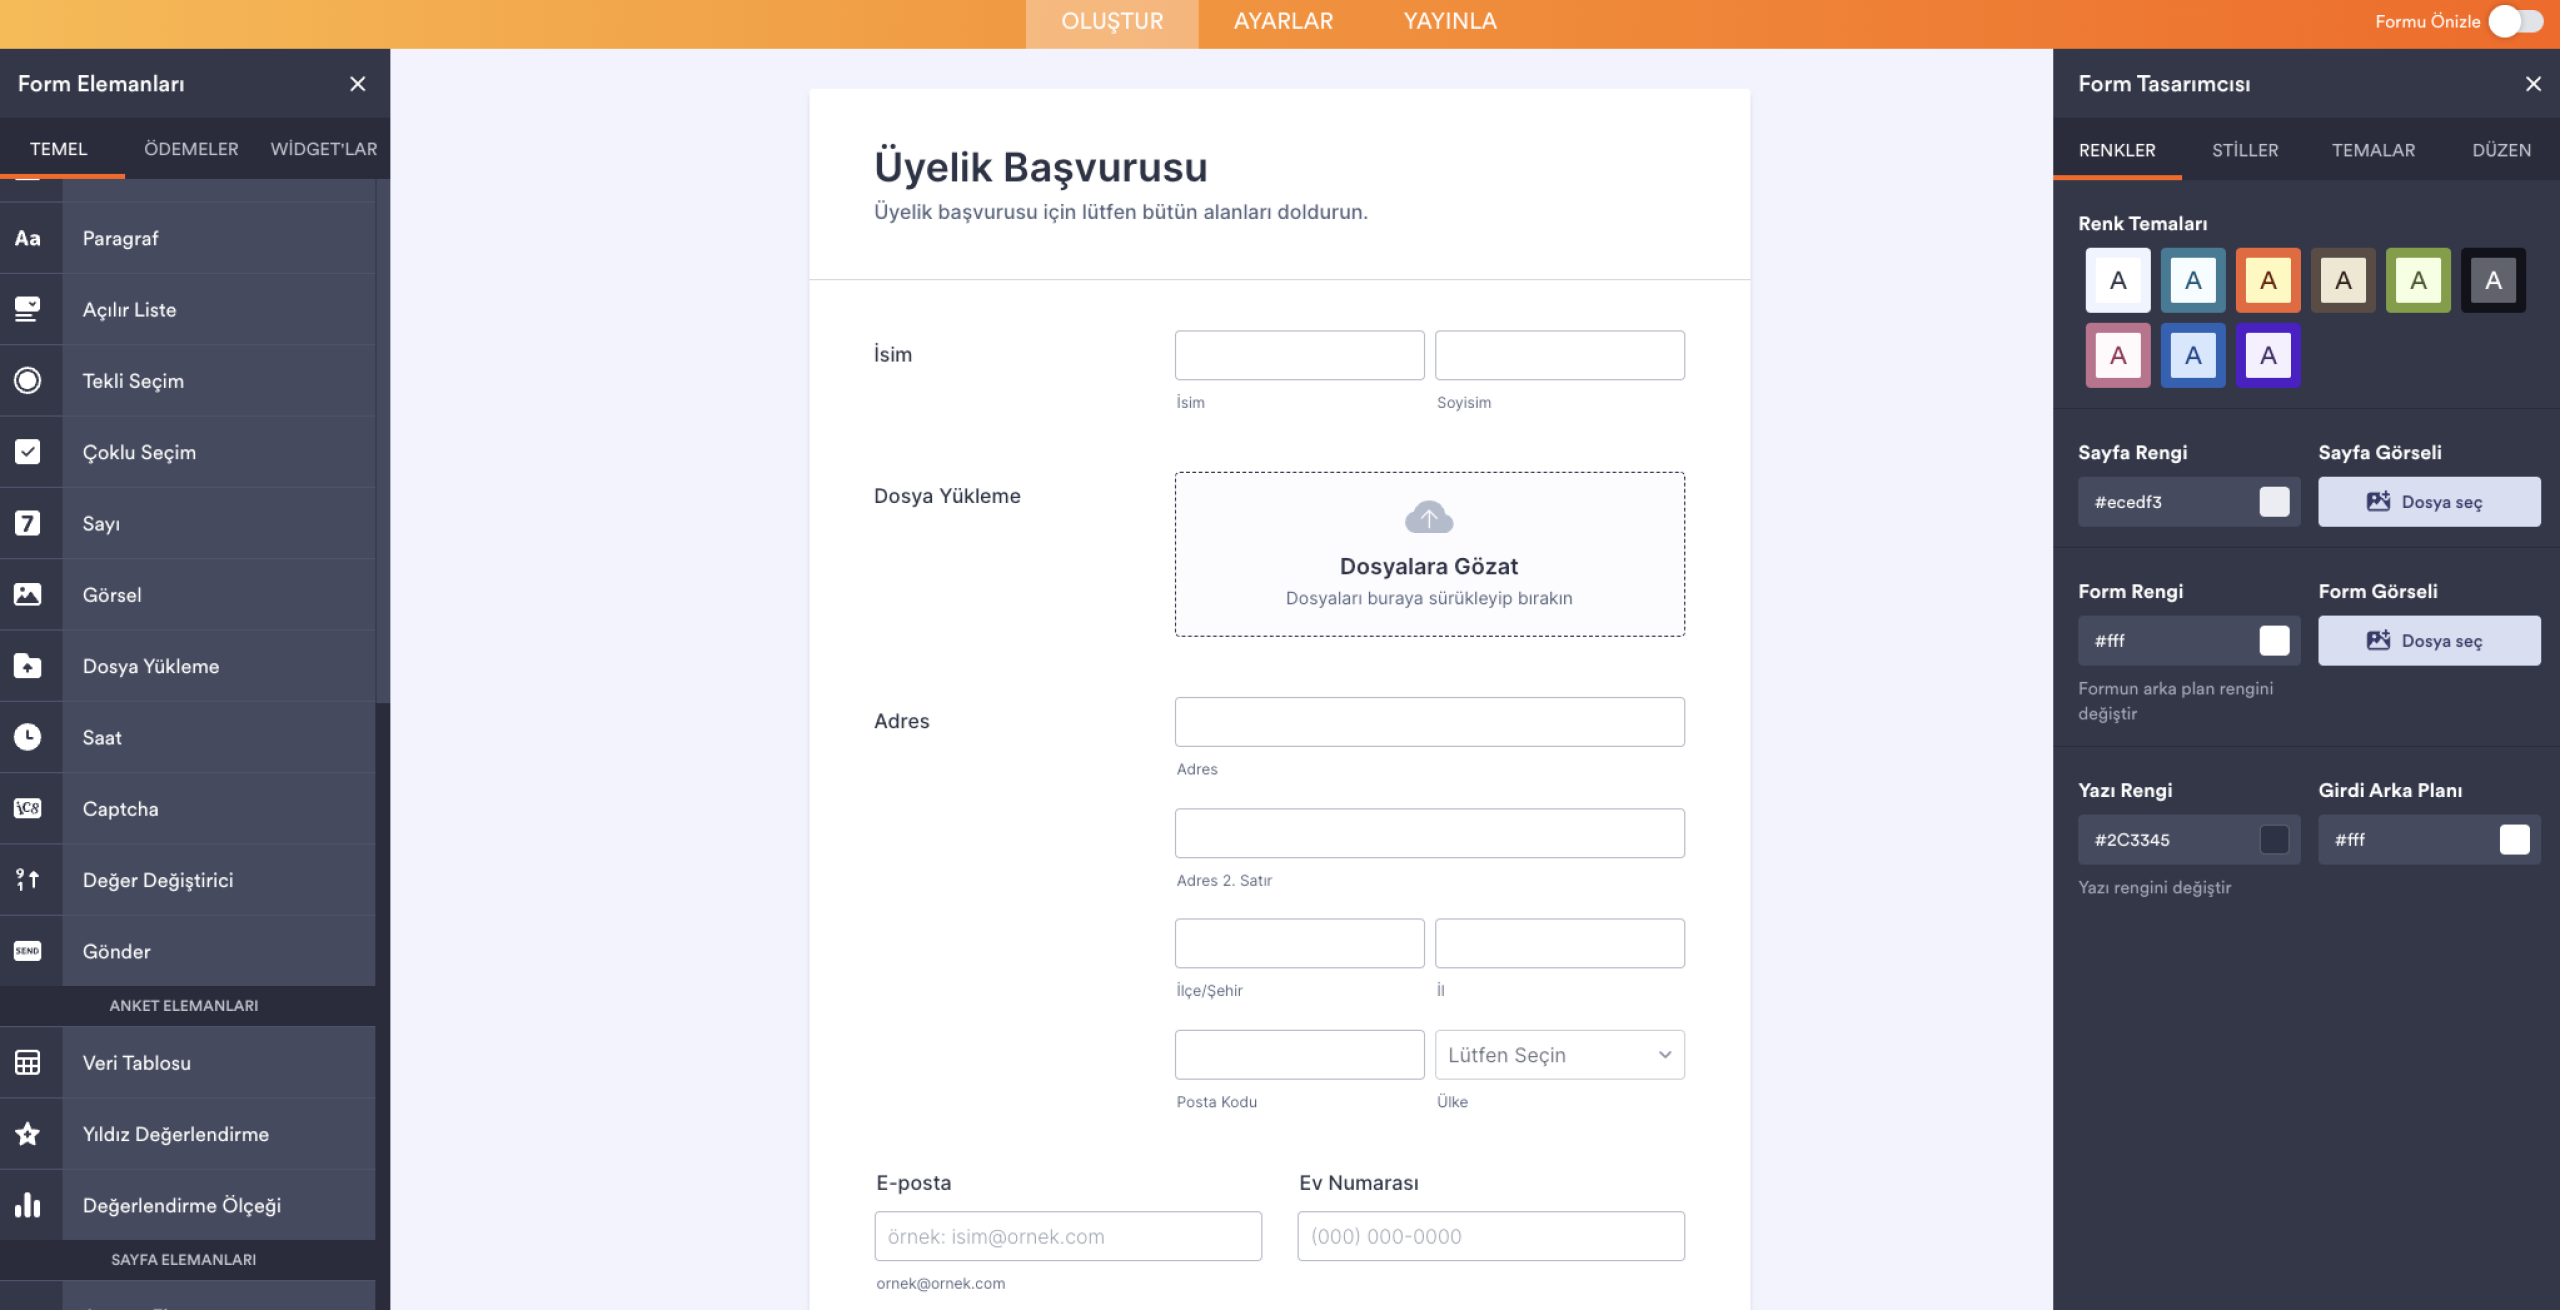This screenshot has height=1310, width=2560.
Task: Click the E-posta input field
Action: tap(1068, 1236)
